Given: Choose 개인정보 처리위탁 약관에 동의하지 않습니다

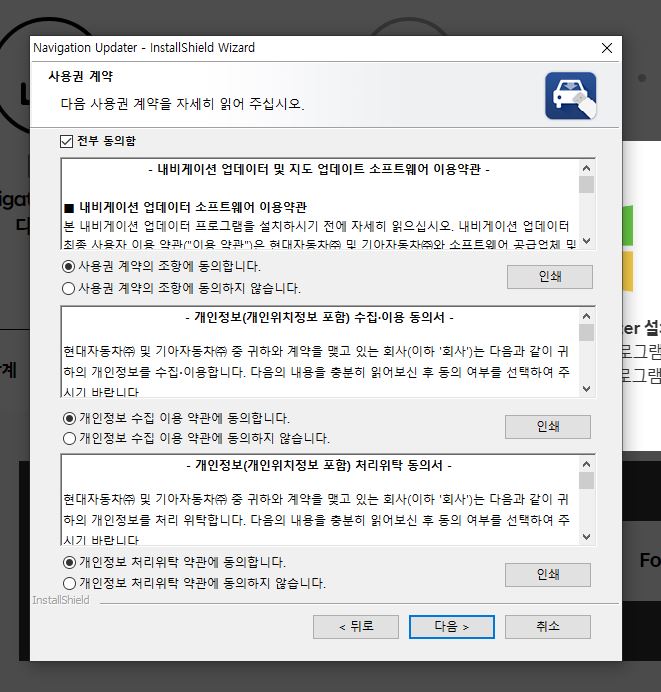Looking at the screenshot, I should (69, 583).
